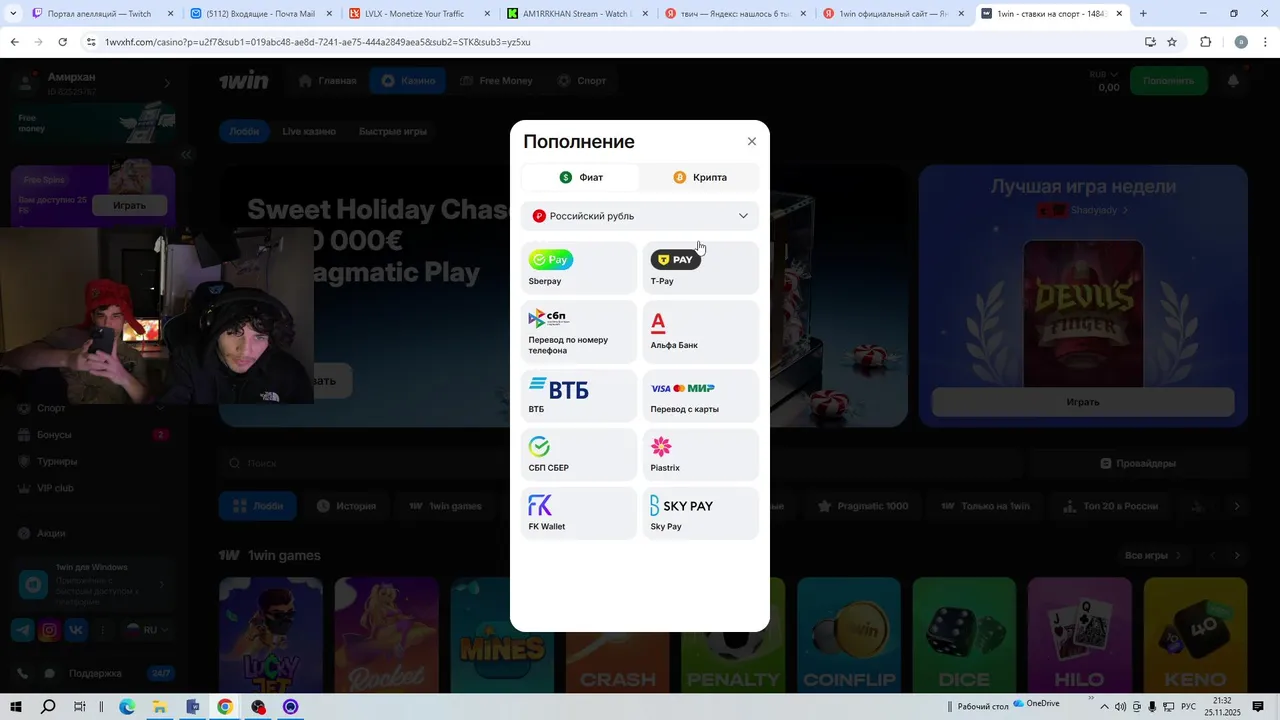The image size is (1280, 720).
Task: Select Перевод с карты Visa/Mir option
Action: click(x=701, y=396)
